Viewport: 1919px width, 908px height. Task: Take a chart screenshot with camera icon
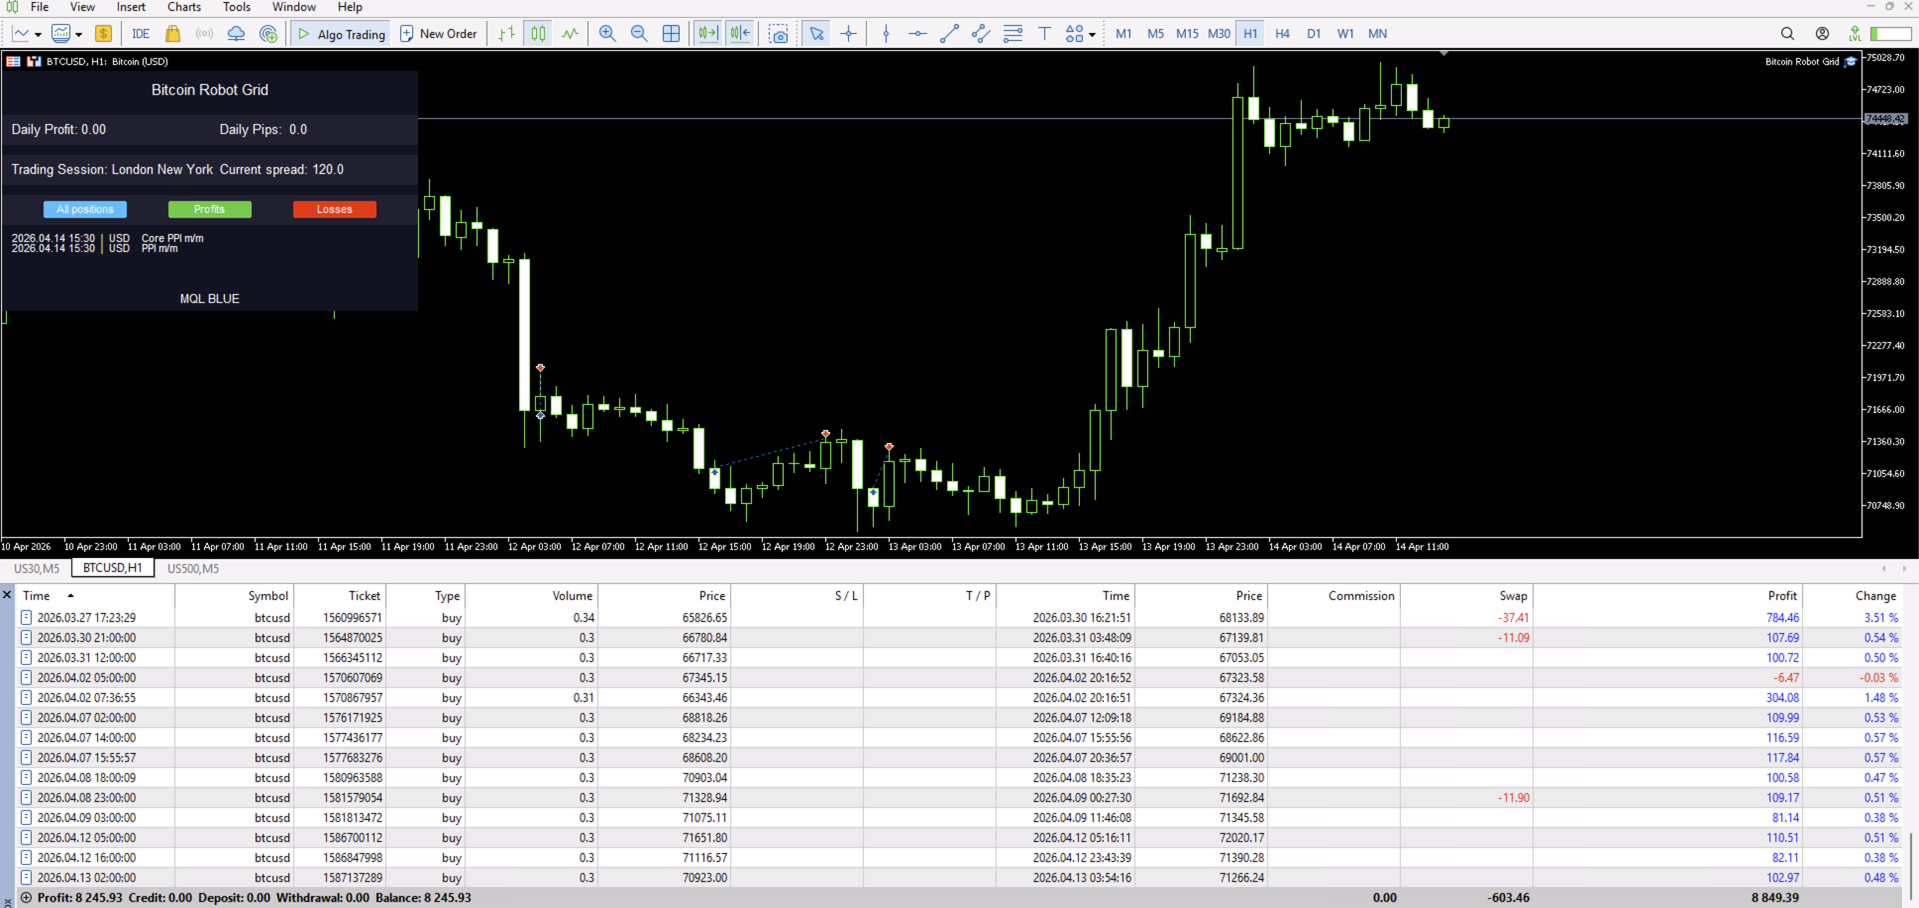779,33
